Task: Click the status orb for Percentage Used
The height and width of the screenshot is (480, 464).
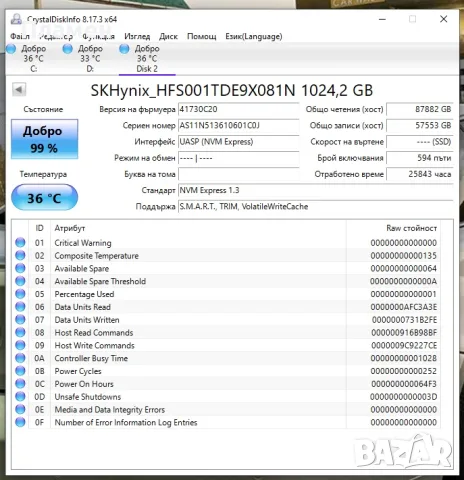Action: pos(20,294)
